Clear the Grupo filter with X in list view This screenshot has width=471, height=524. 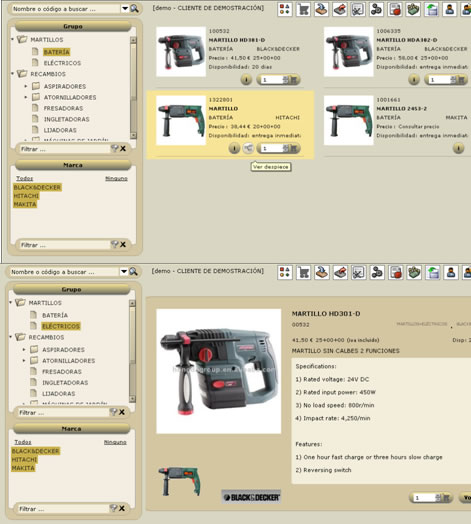point(123,149)
